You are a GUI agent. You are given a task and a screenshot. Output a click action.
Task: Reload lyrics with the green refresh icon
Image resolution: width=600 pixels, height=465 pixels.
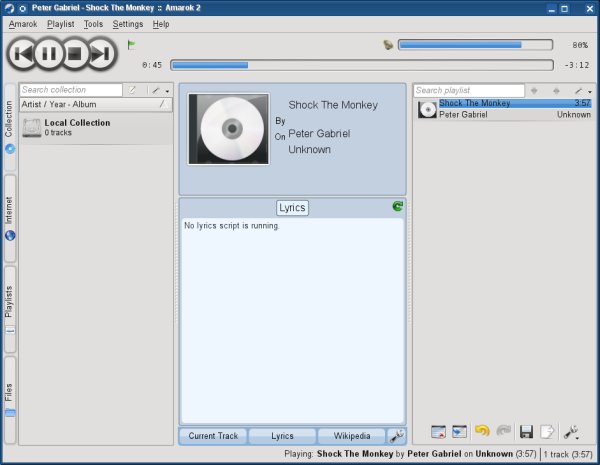tap(398, 206)
